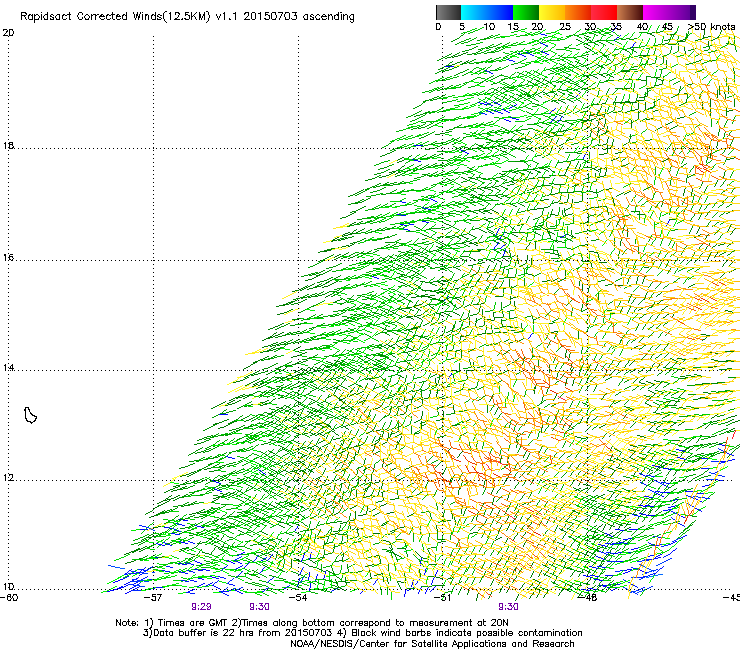Image resolution: width=740 pixels, height=650 pixels.
Task: Click the '9:30' time label right of -51
Action: click(508, 607)
